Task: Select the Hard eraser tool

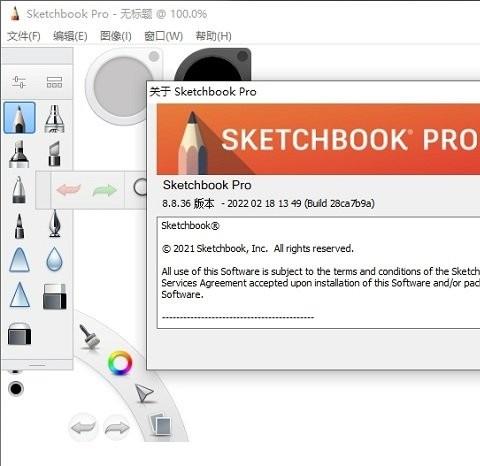Action: point(55,296)
